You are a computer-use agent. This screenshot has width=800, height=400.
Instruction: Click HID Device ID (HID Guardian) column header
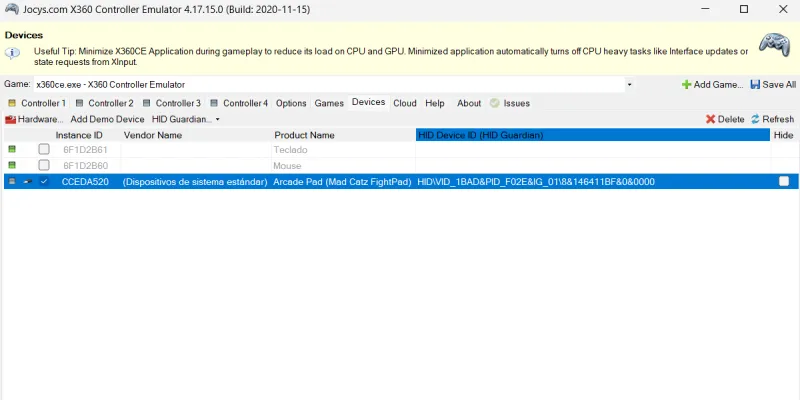click(593, 135)
